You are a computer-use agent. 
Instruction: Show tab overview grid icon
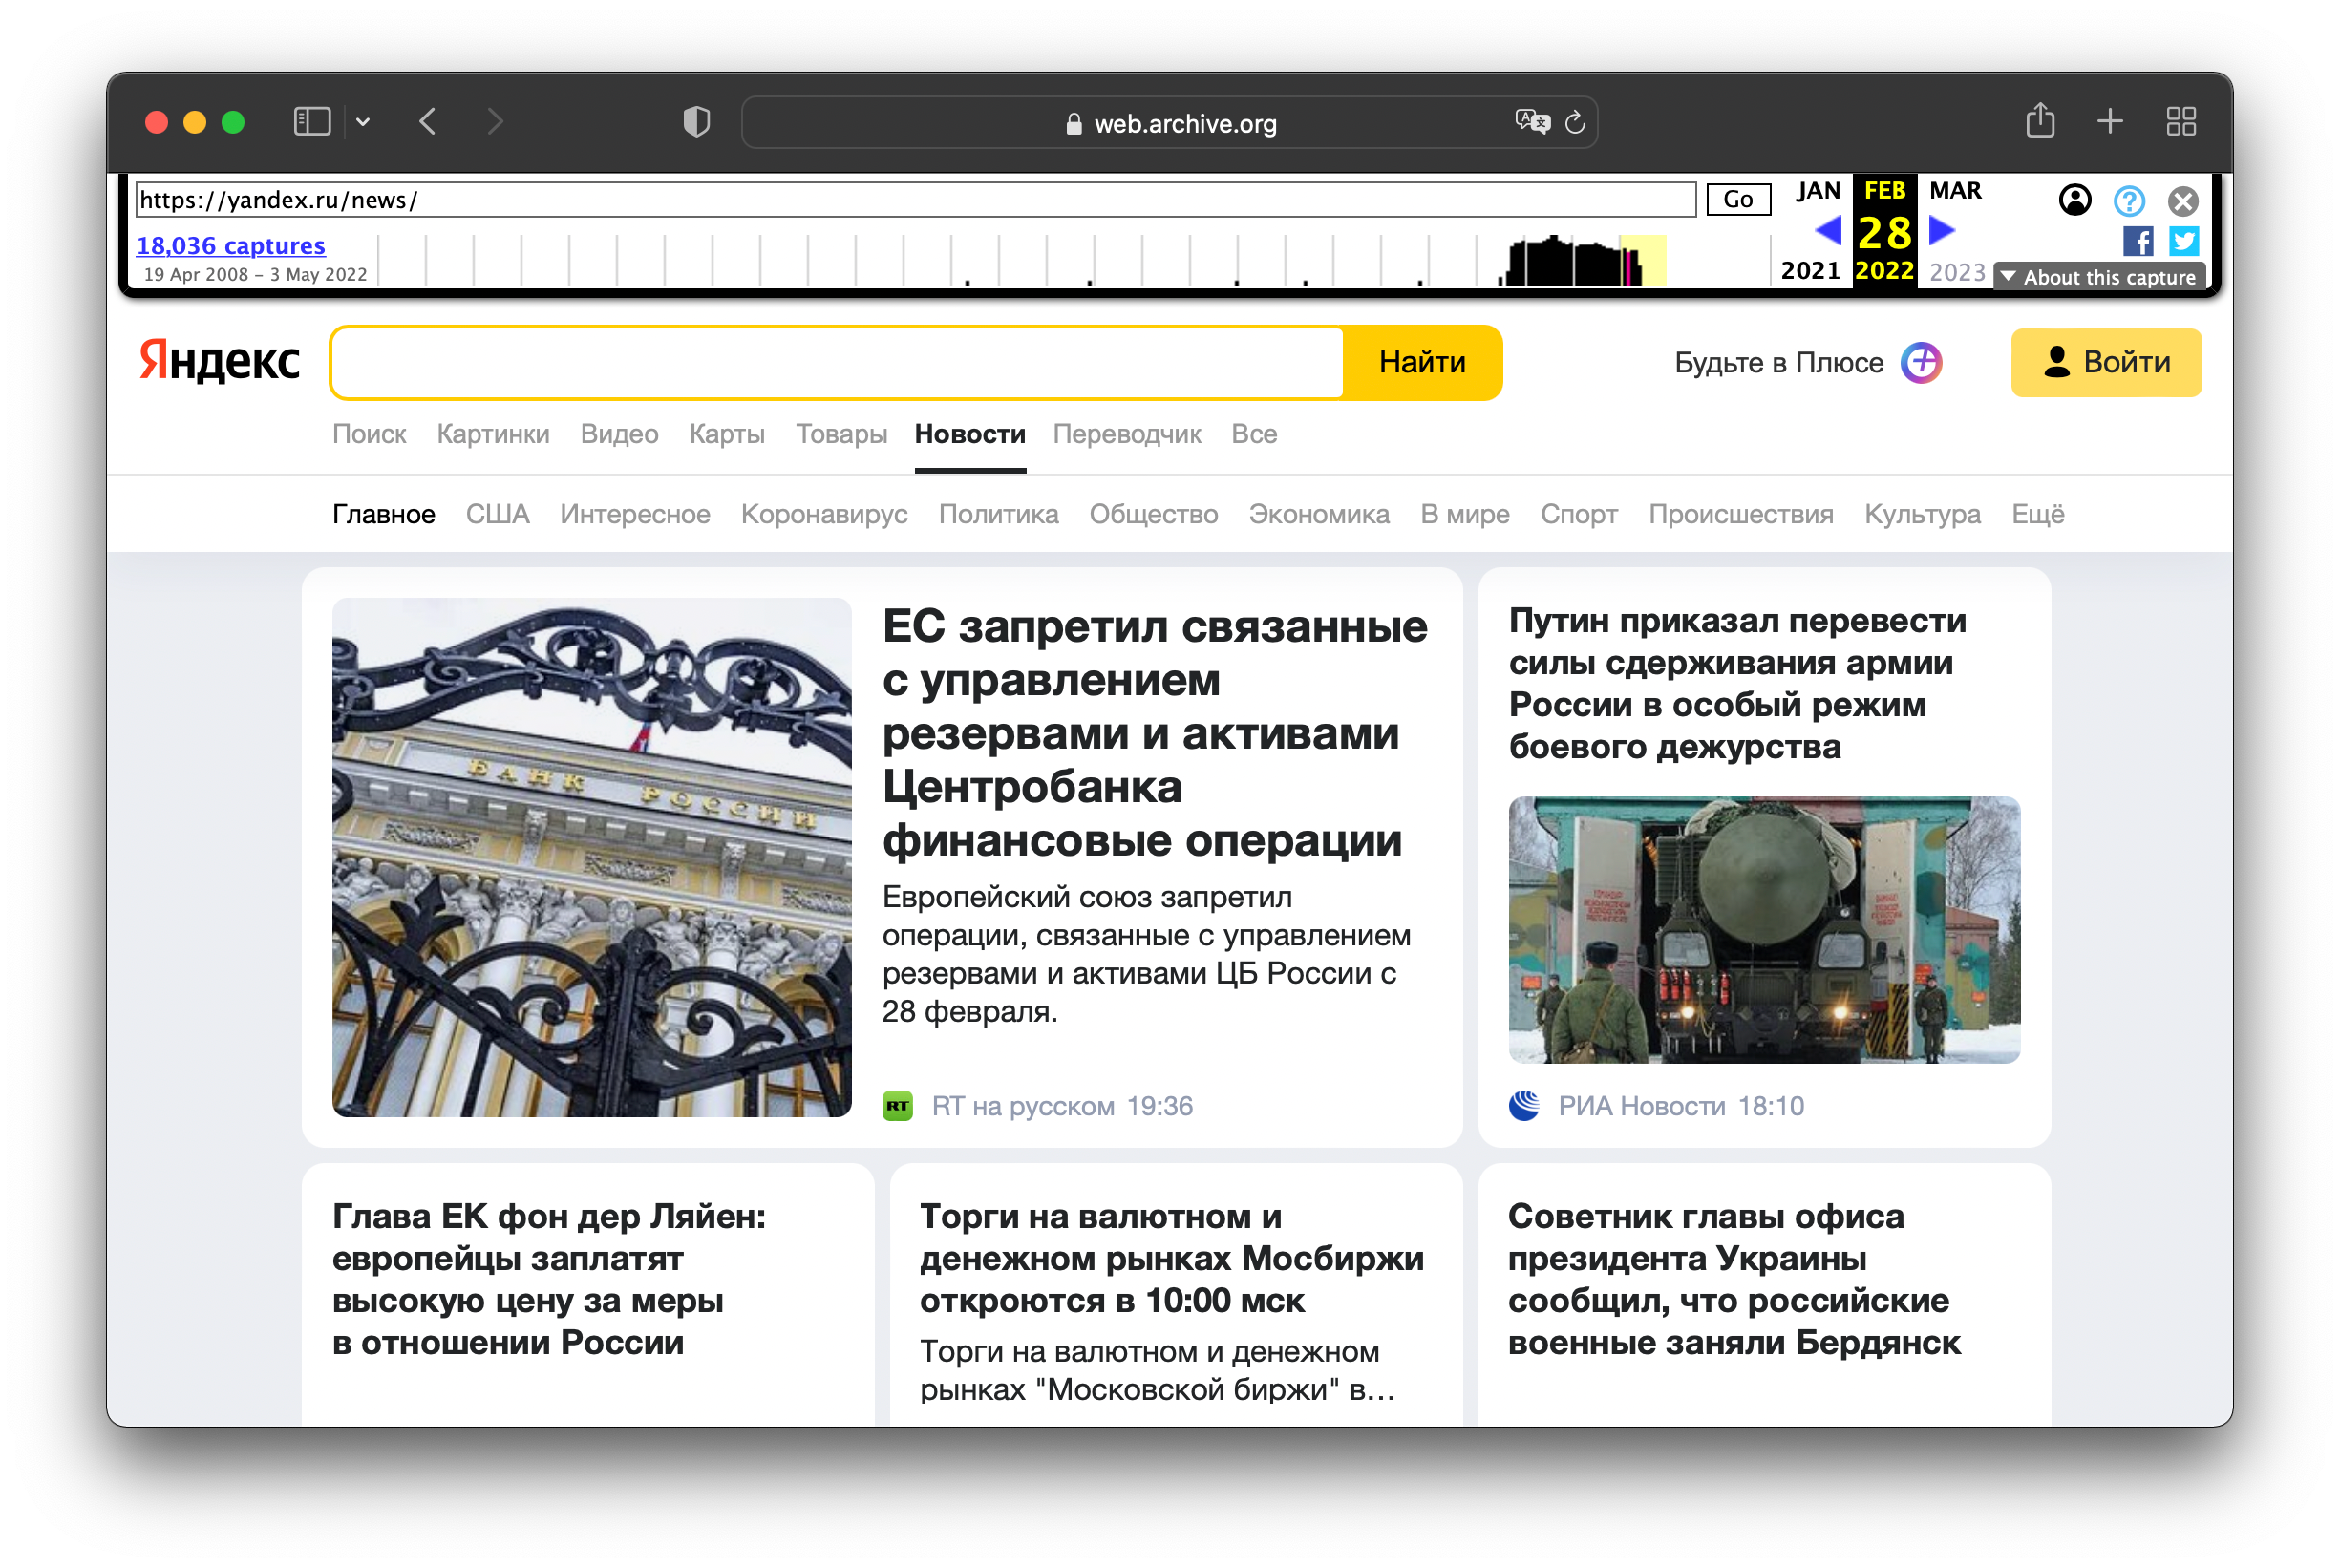2181,122
